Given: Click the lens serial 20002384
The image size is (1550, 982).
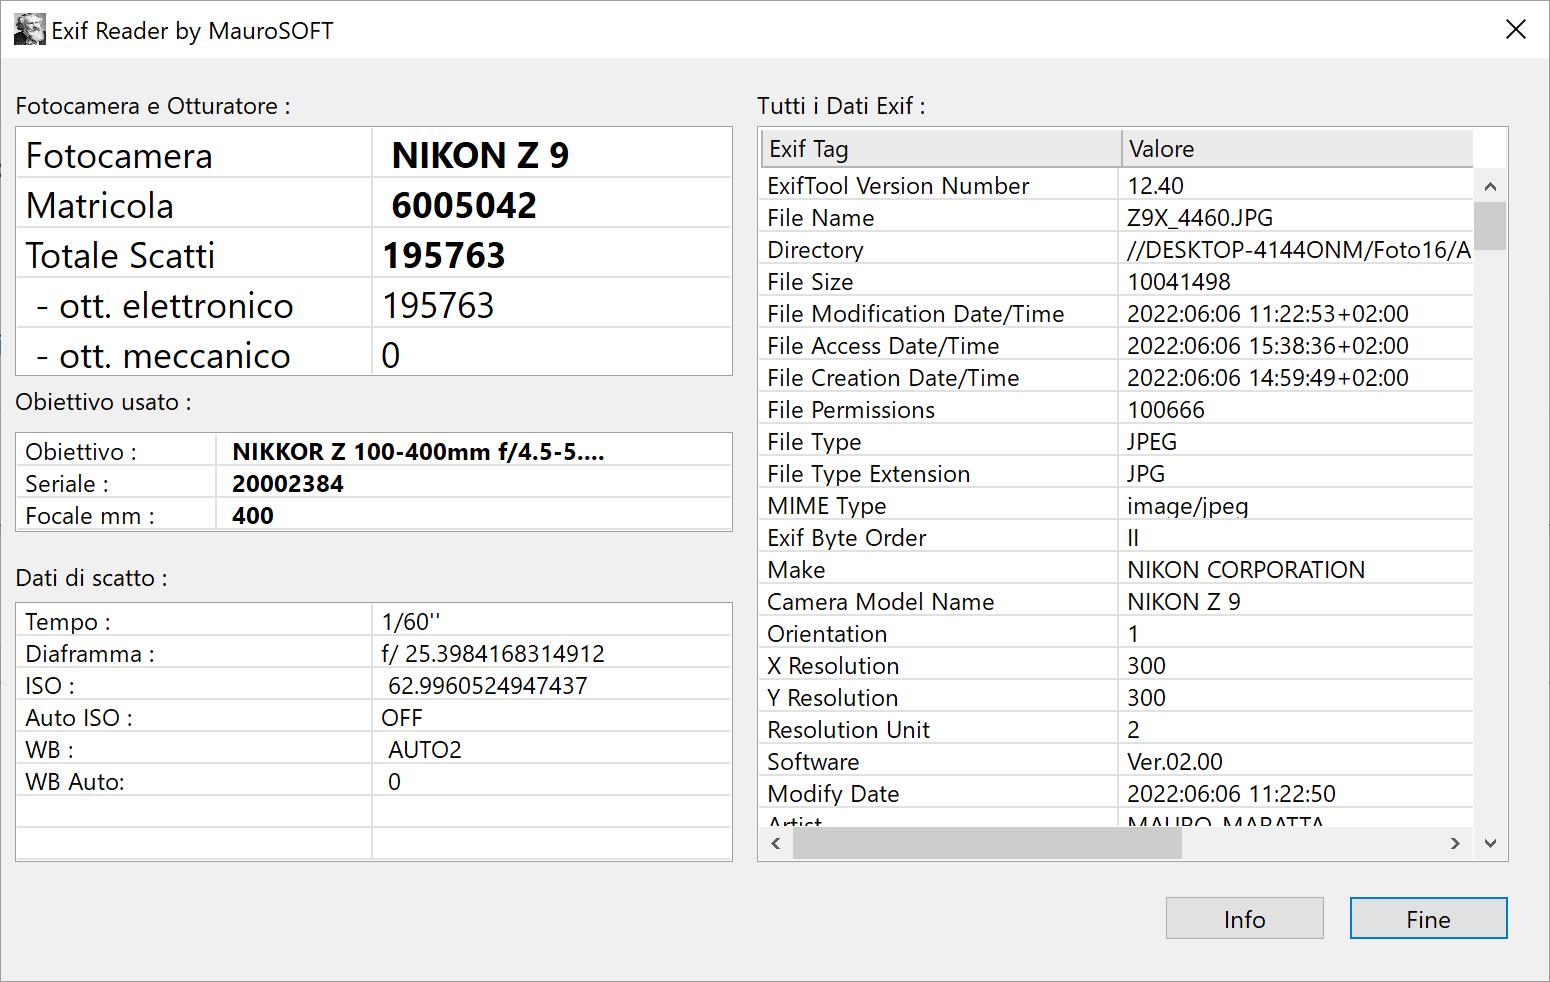Looking at the screenshot, I should [x=288, y=484].
